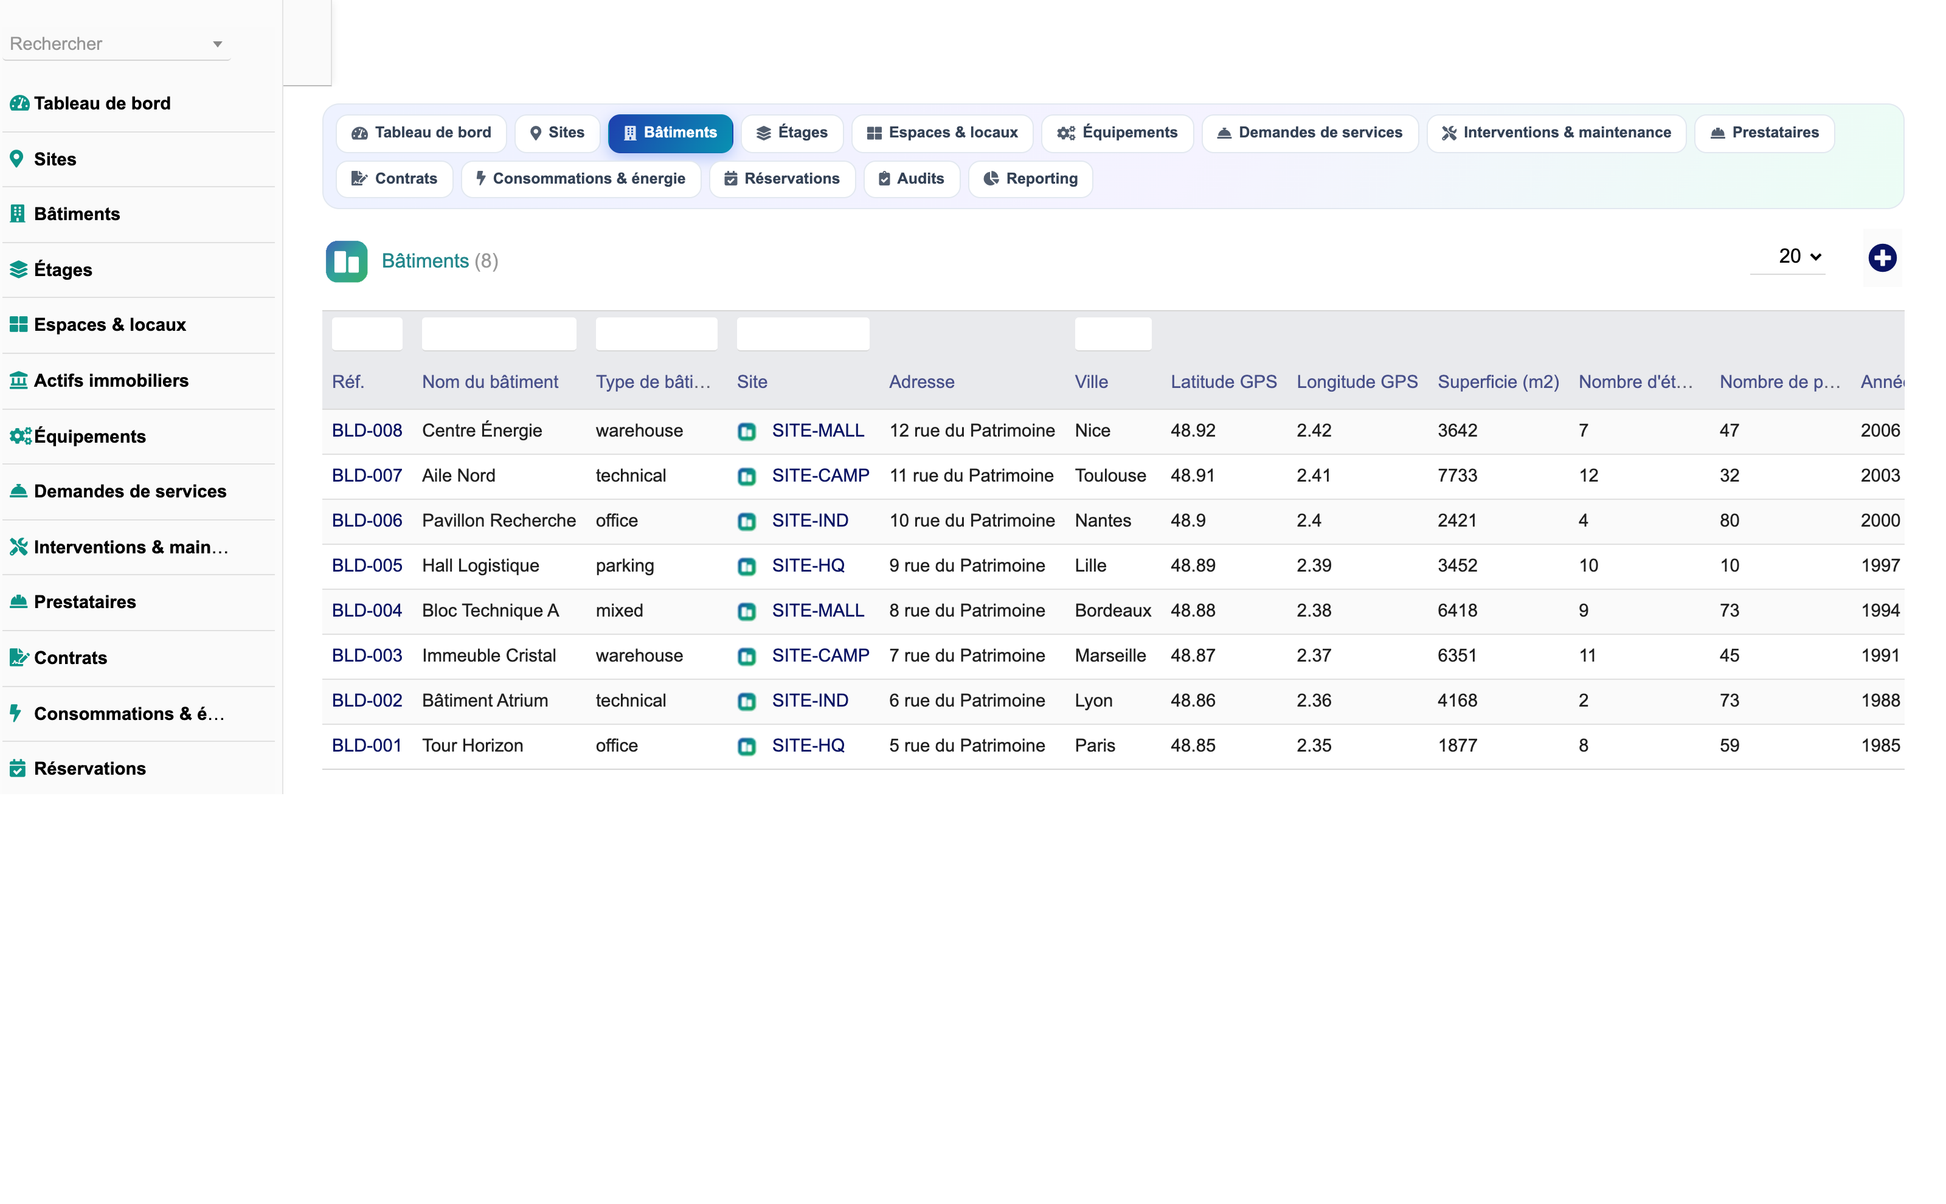Click the Ville filter input field
This screenshot has width=1946, height=1204.
[1113, 334]
